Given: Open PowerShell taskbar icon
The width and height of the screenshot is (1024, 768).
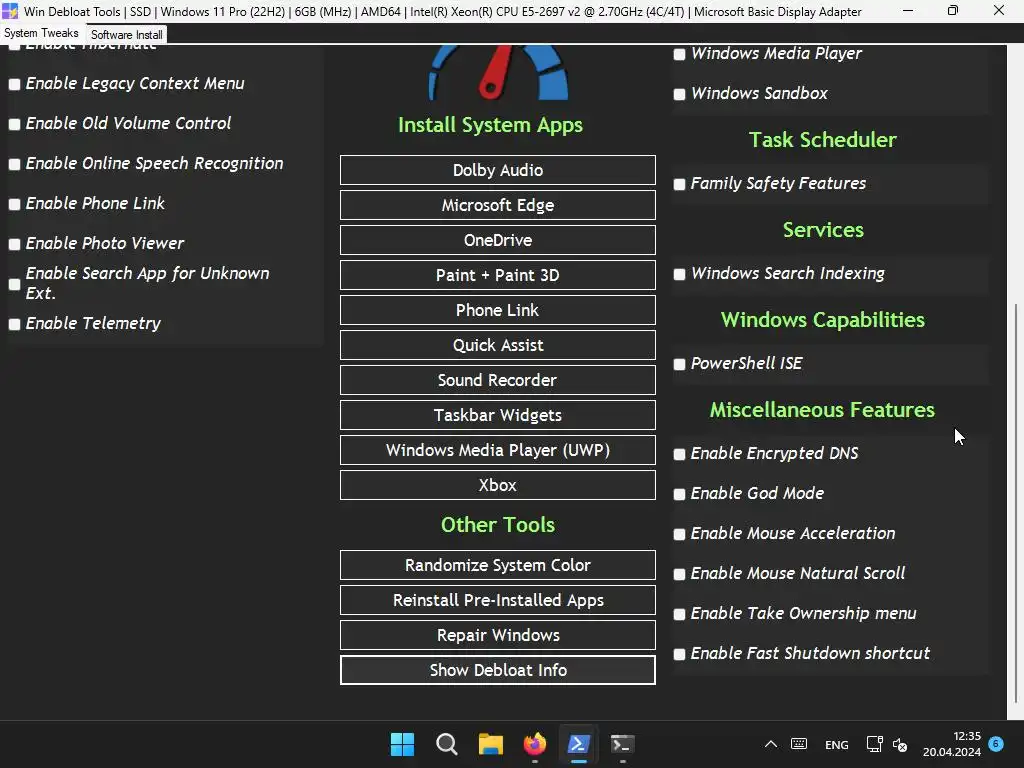Looking at the screenshot, I should point(579,744).
